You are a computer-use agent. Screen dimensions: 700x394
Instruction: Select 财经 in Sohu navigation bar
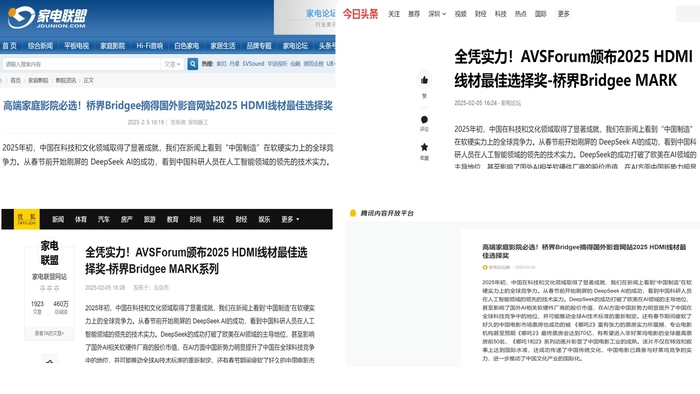coord(241,219)
